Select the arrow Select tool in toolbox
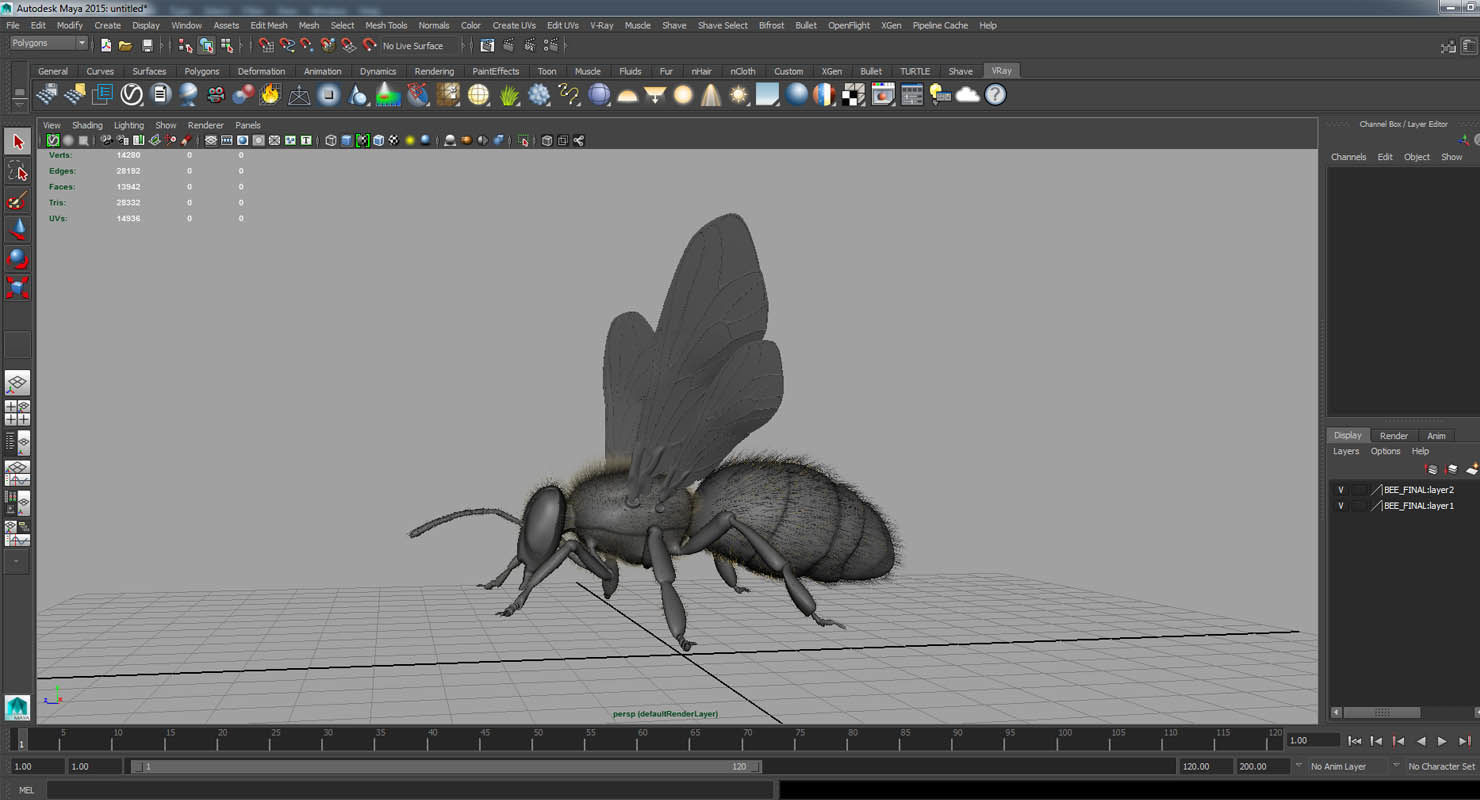The height and width of the screenshot is (800, 1480). click(x=17, y=142)
